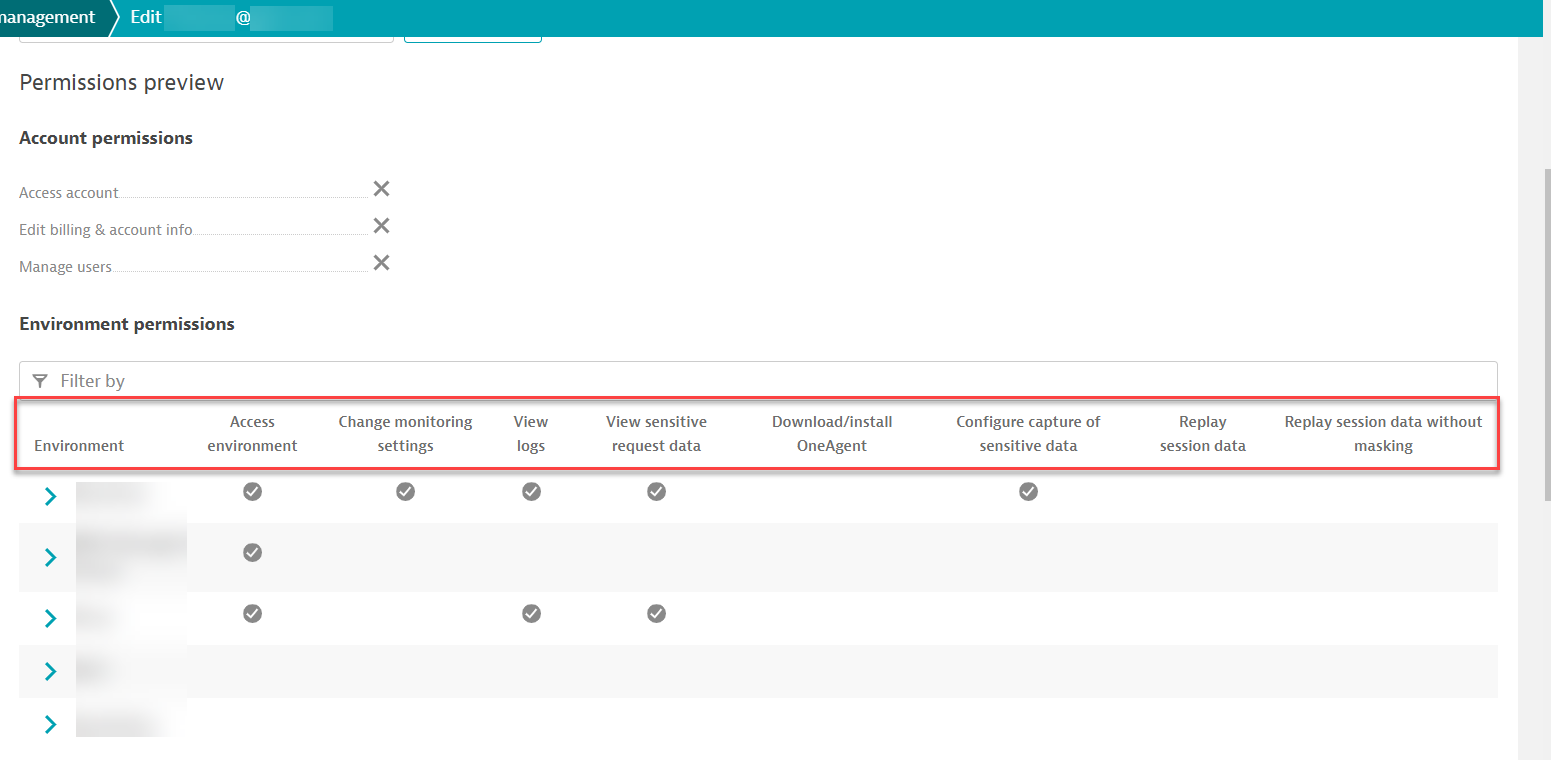Click the X icon beside Manage users
This screenshot has width=1551, height=760.
[381, 263]
